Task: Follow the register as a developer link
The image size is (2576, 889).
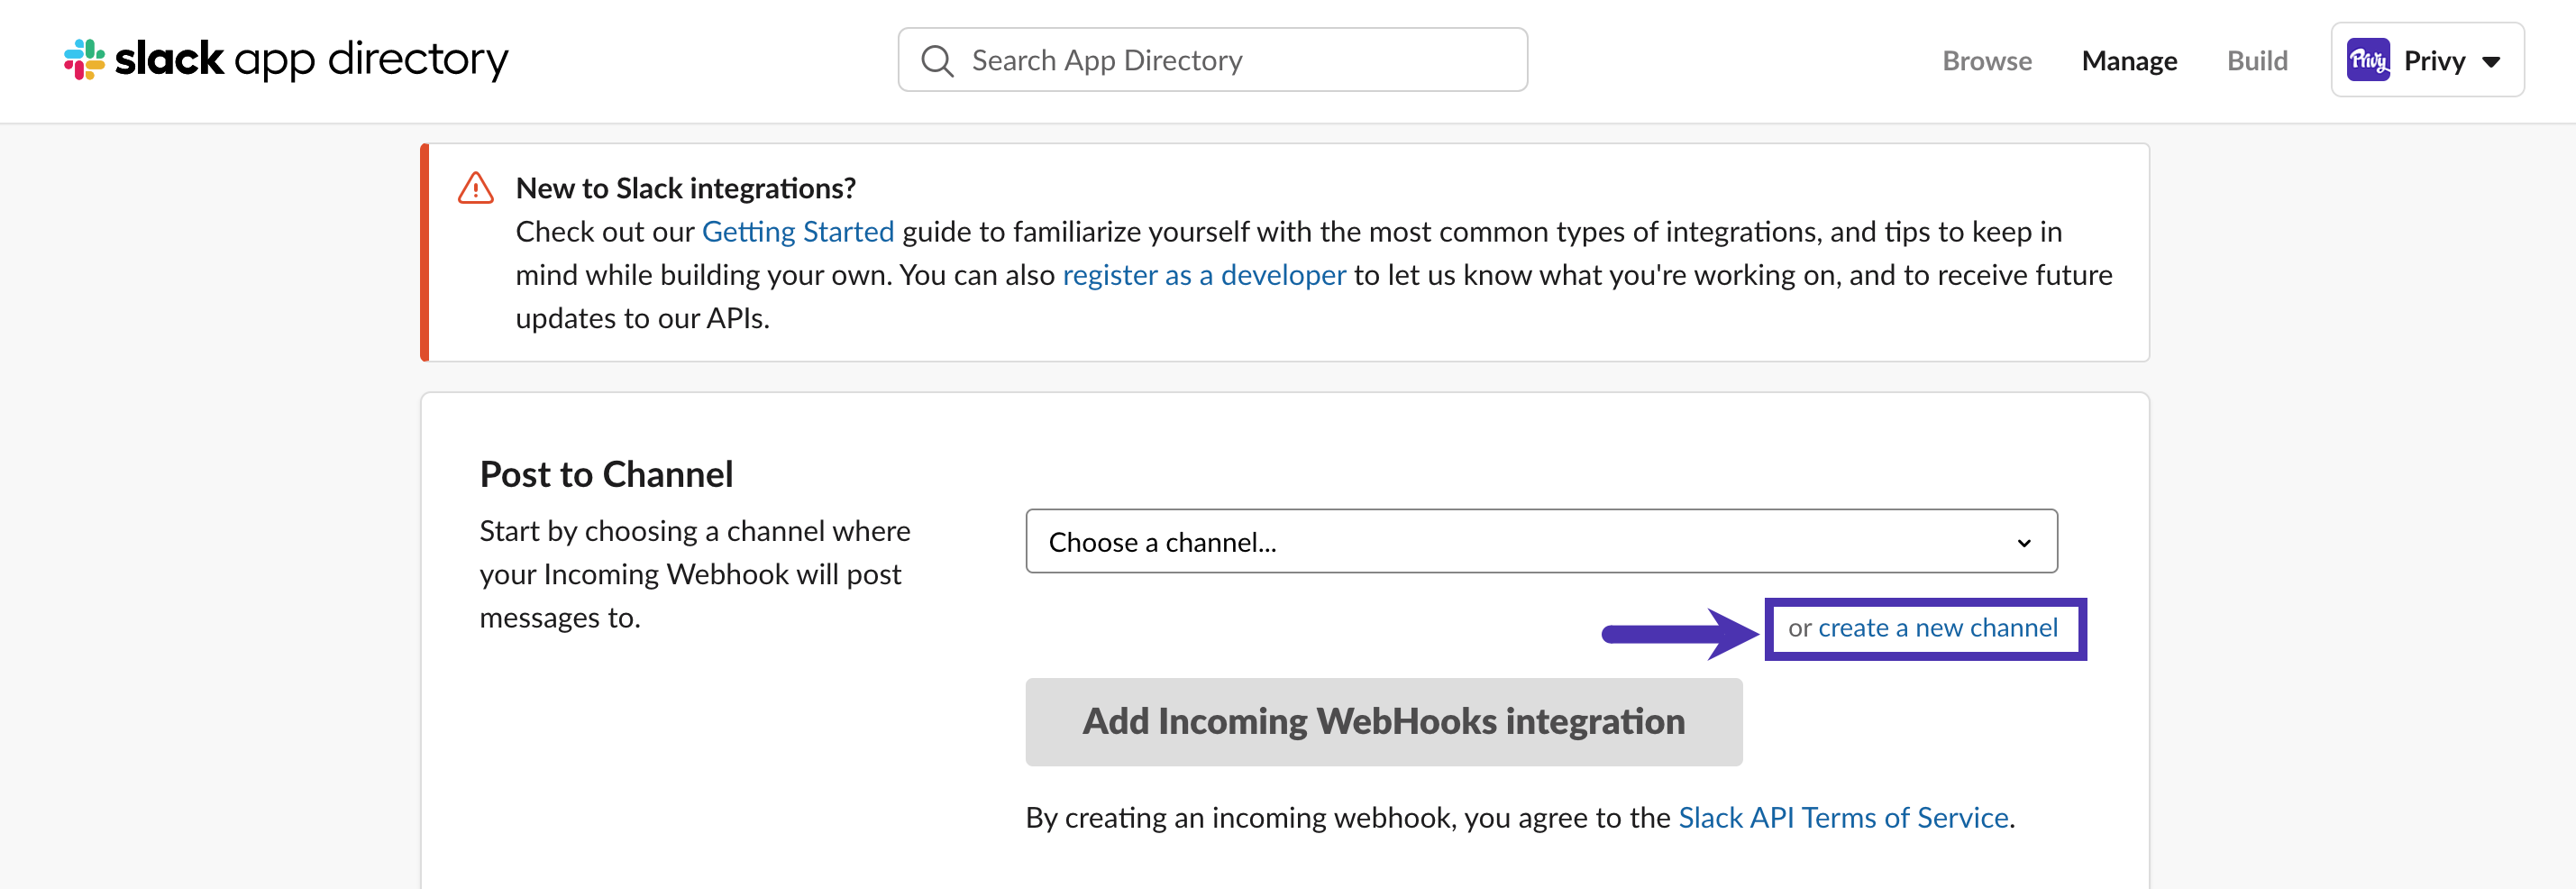Action: point(1203,274)
